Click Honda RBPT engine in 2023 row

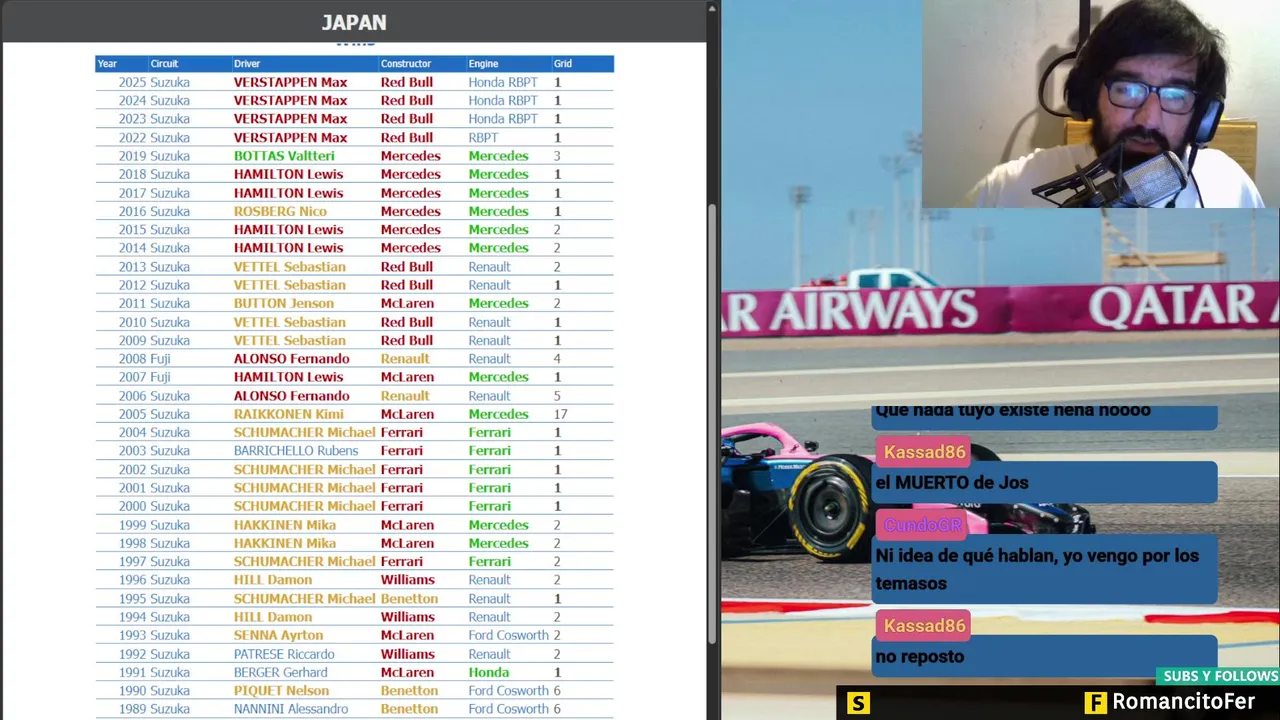(503, 119)
